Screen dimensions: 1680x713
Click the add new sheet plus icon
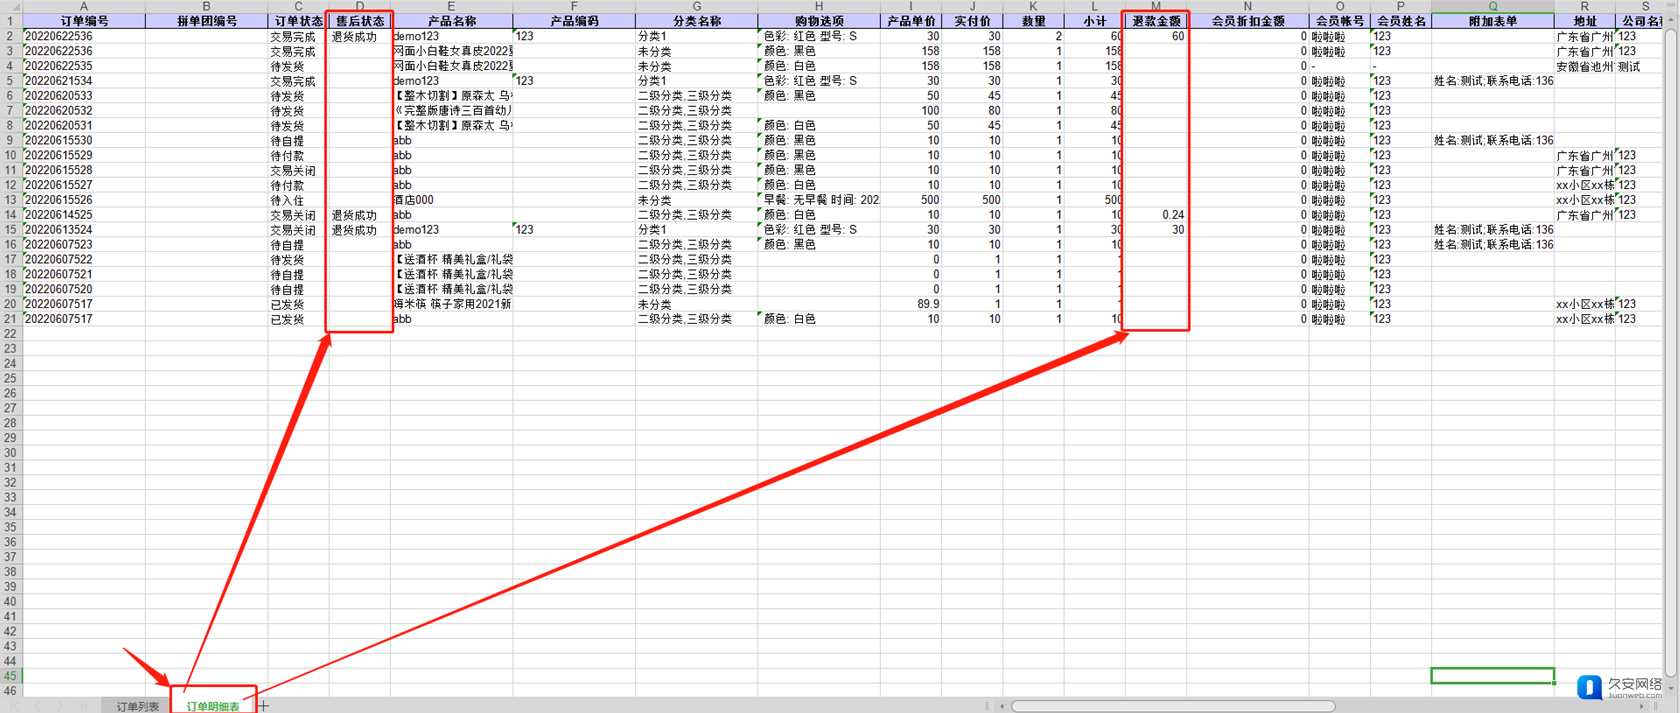pos(264,706)
